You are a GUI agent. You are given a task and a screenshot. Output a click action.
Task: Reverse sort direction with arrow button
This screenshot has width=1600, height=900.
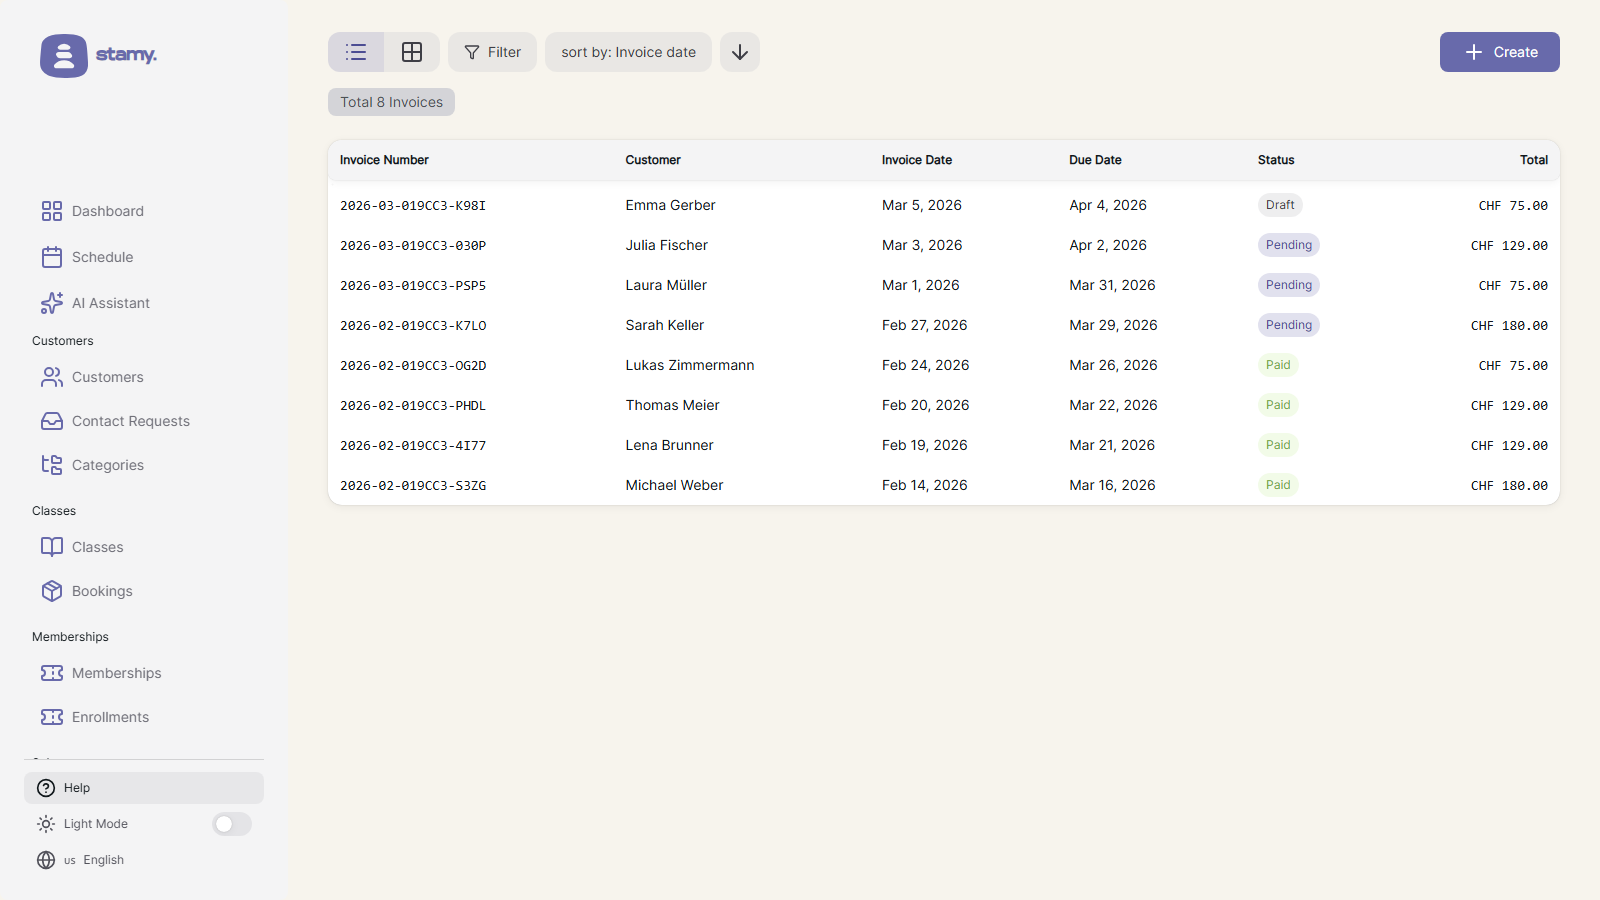(x=740, y=52)
